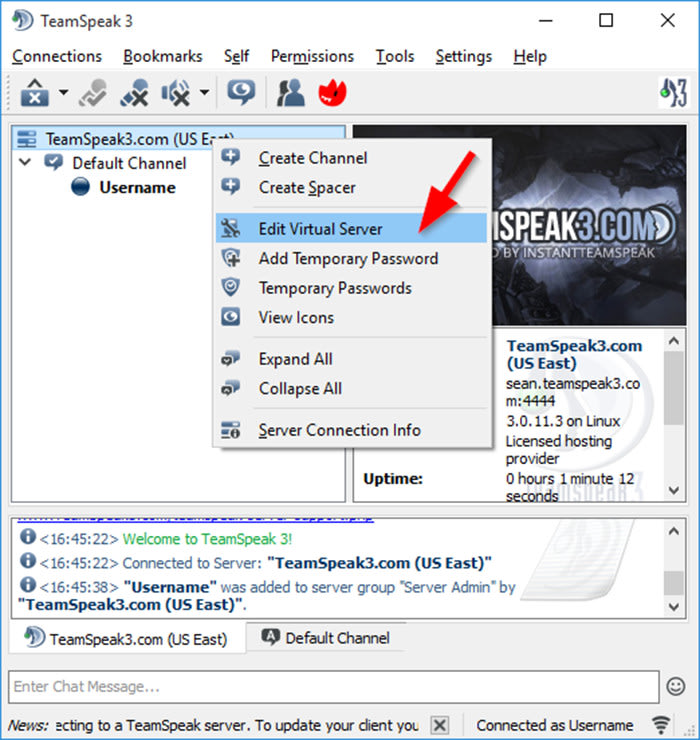Click the Default Channel speech bubble icon
Viewport: 700px width, 740px height.
pyautogui.click(x=53, y=162)
